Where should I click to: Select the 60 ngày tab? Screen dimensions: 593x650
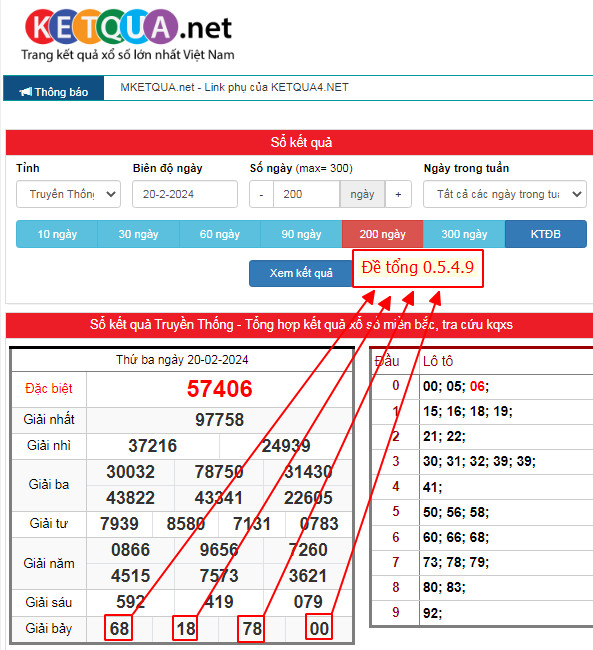(x=220, y=234)
